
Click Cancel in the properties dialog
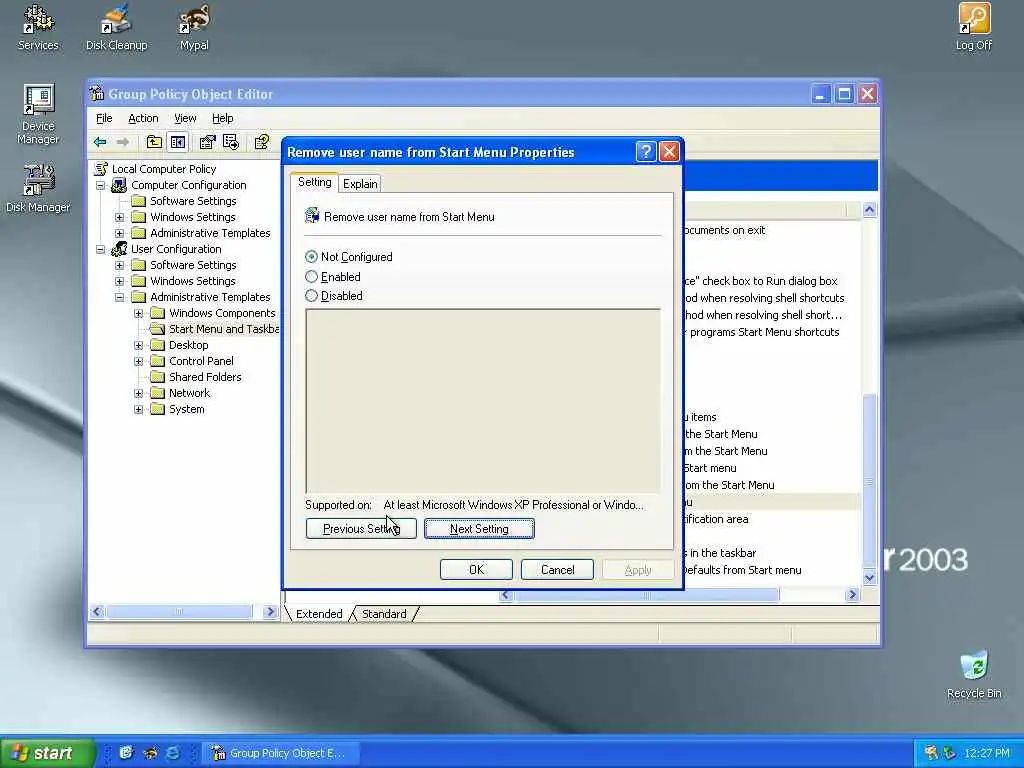point(557,569)
